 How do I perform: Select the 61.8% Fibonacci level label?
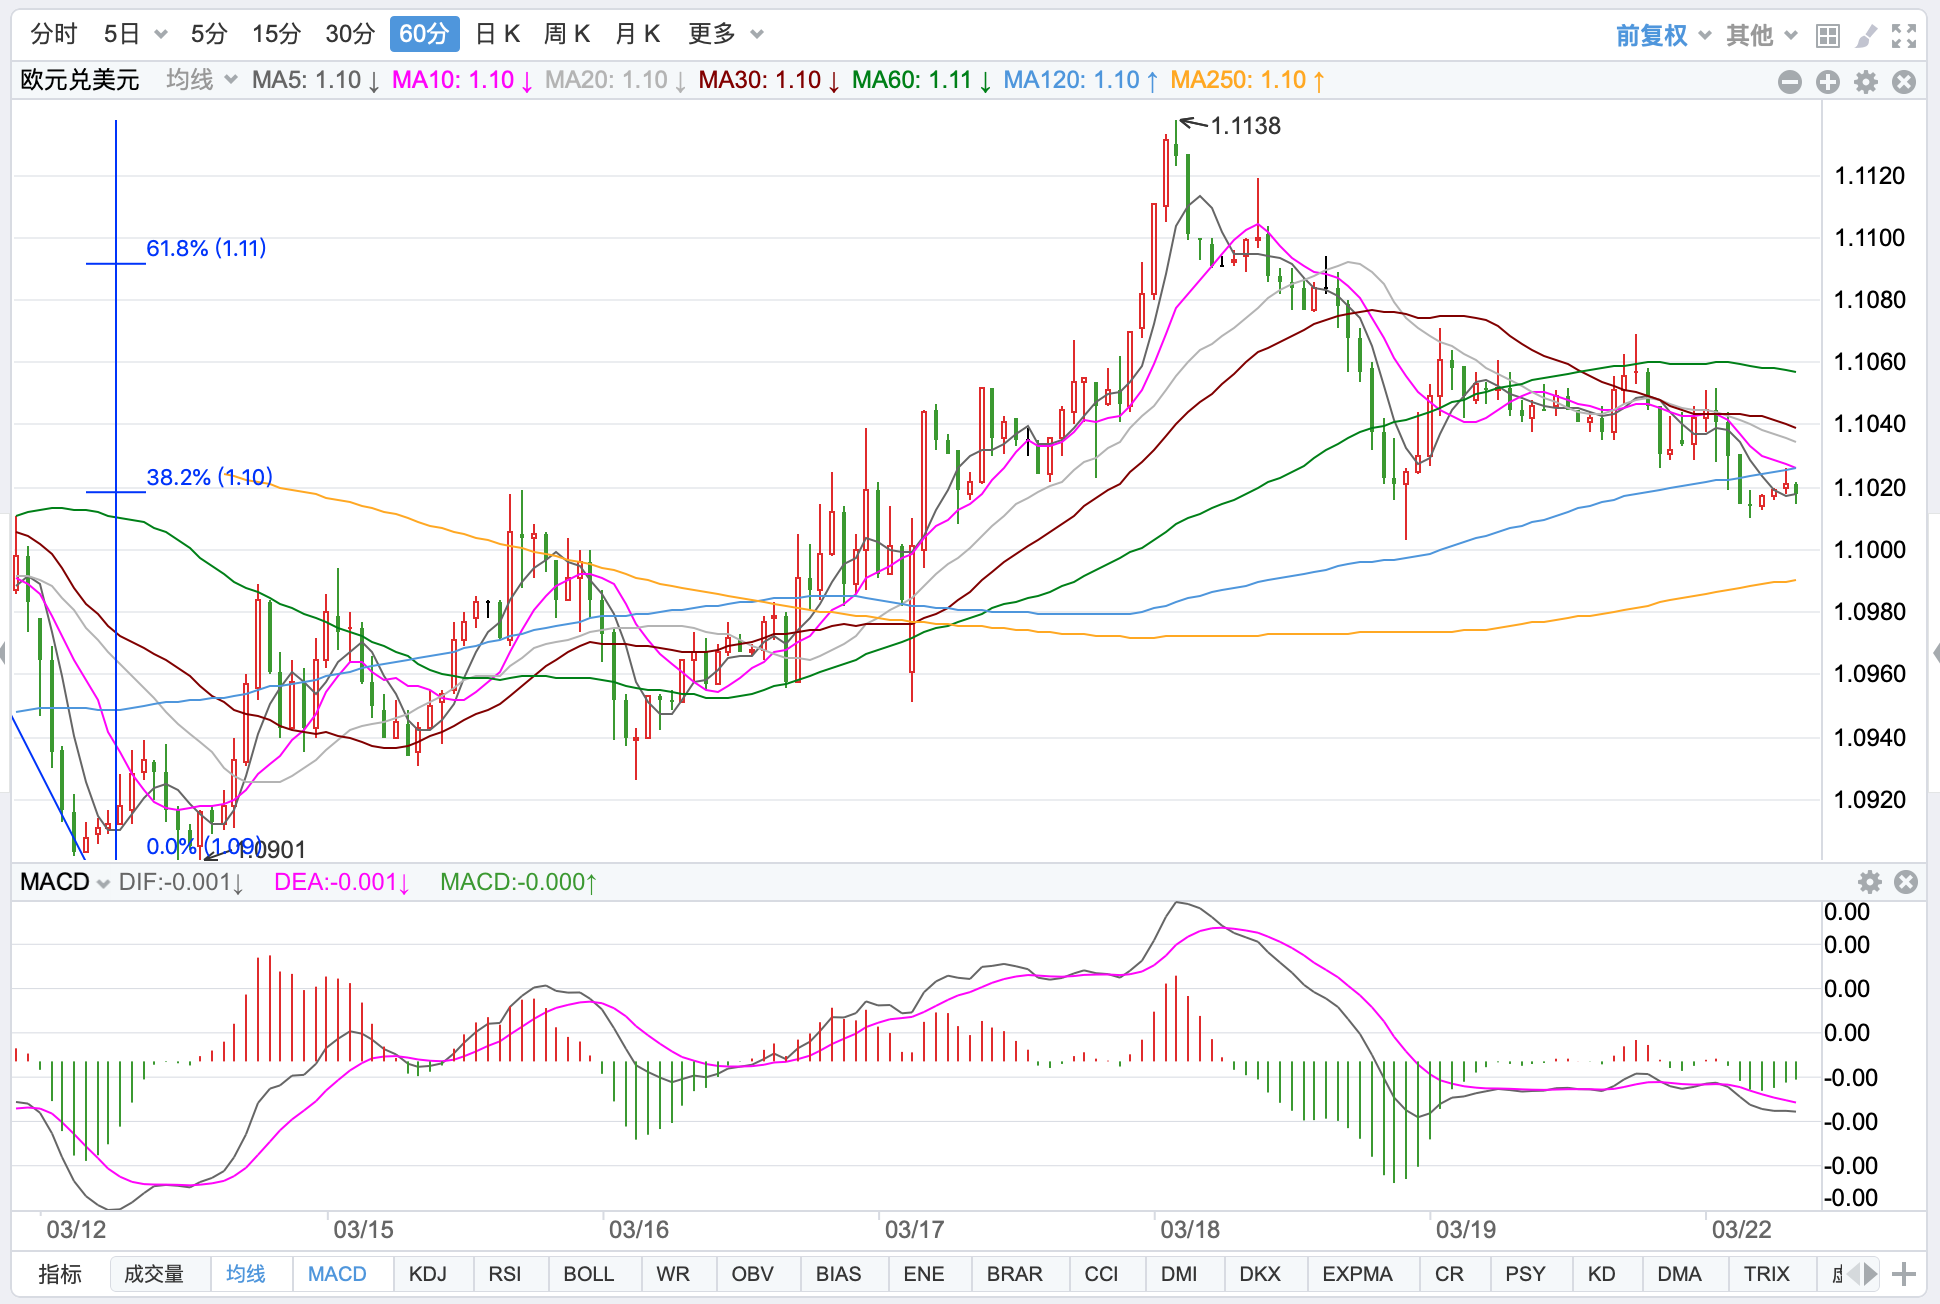pos(206,248)
